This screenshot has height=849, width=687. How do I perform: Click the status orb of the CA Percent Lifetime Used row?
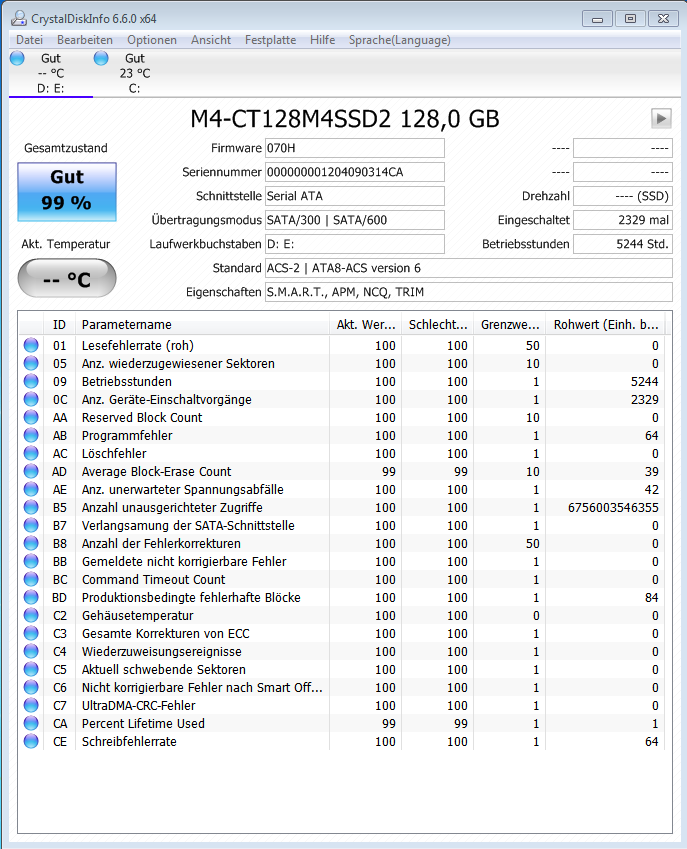tap(31, 723)
